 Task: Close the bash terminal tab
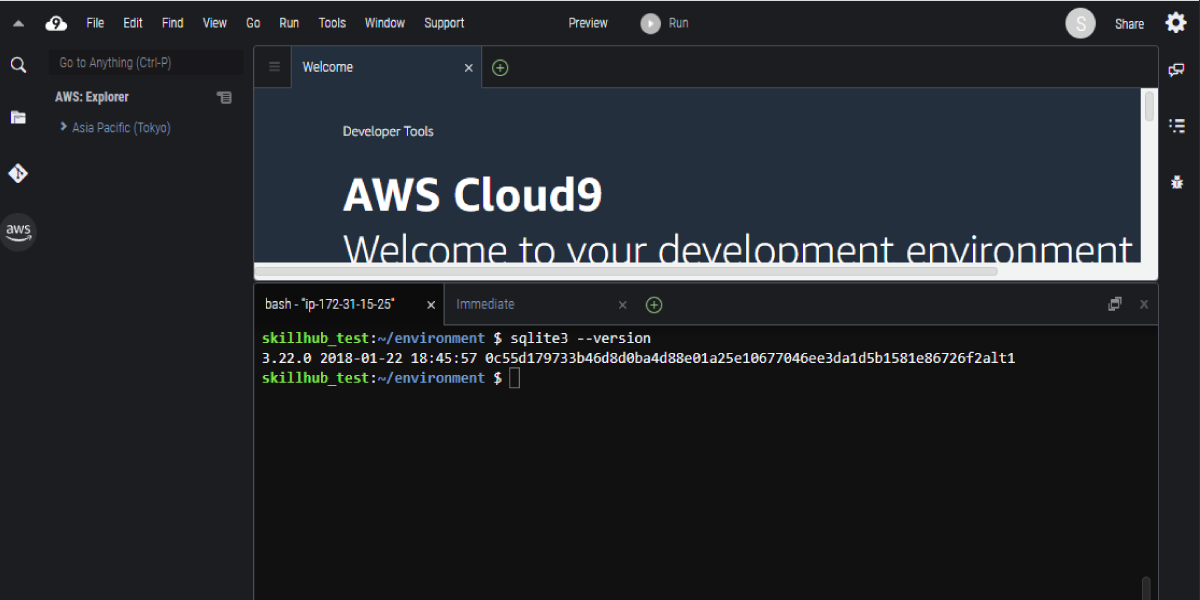click(431, 305)
